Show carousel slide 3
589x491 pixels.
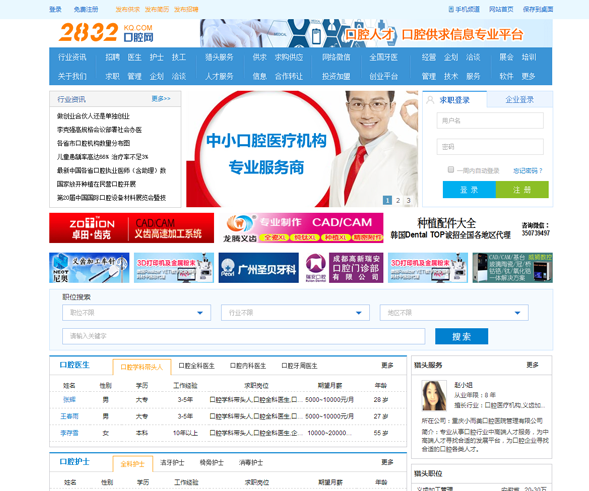pyautogui.click(x=408, y=200)
